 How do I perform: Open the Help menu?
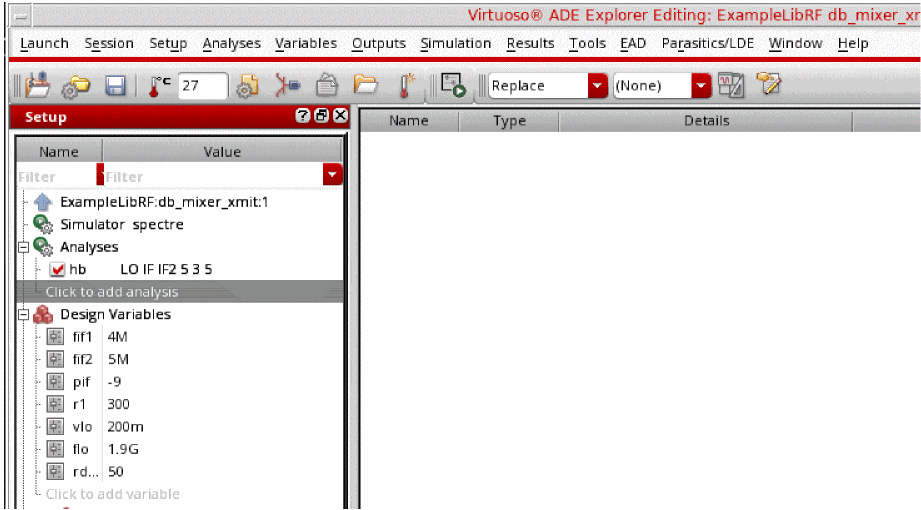853,43
